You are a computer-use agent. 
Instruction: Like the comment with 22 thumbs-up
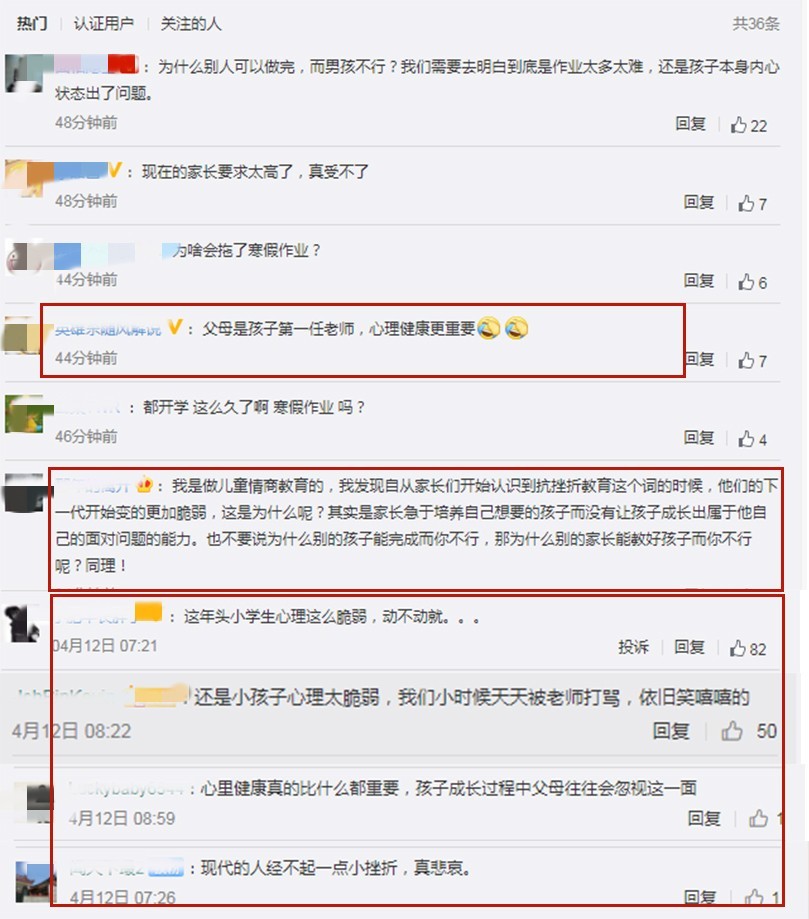click(x=738, y=125)
